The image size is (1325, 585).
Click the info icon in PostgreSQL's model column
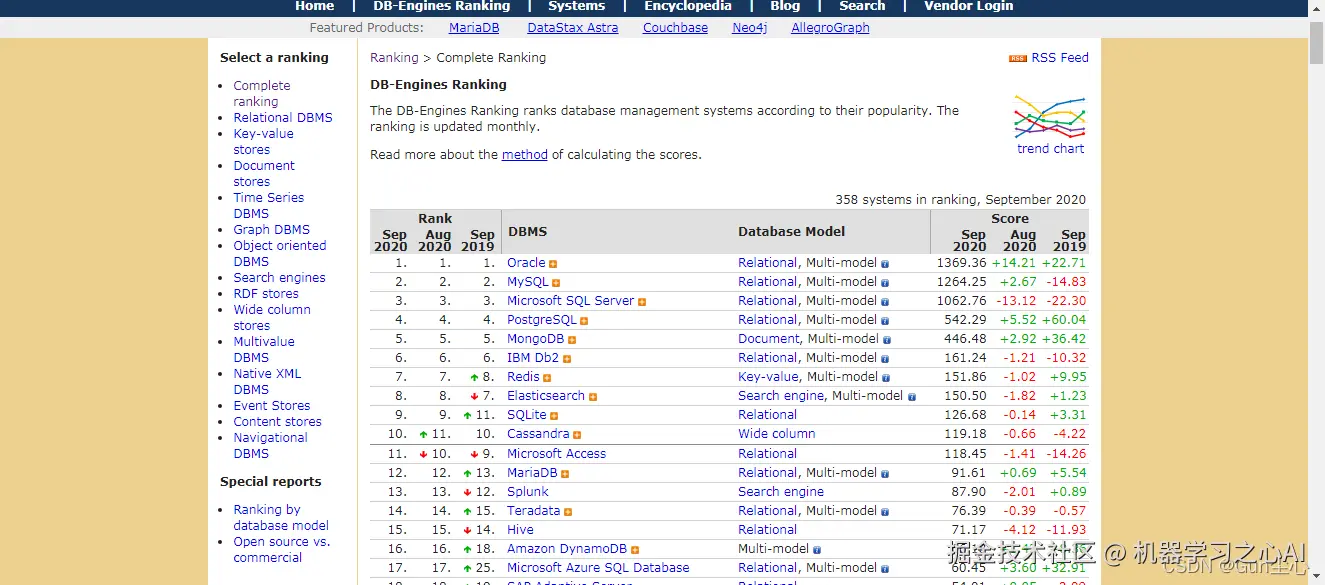click(885, 321)
